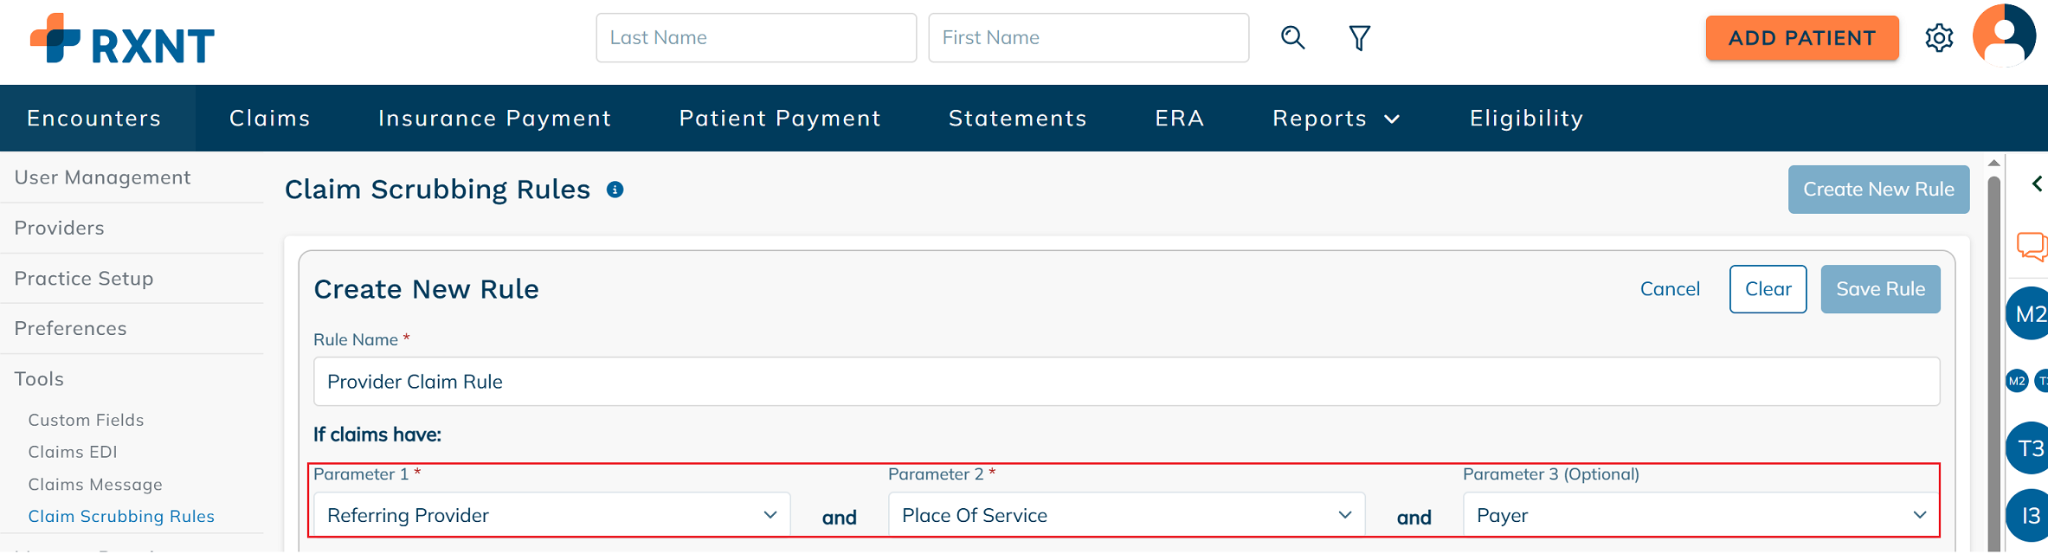The height and width of the screenshot is (556, 2048).
Task: Open the settings gear icon
Action: tap(1939, 38)
